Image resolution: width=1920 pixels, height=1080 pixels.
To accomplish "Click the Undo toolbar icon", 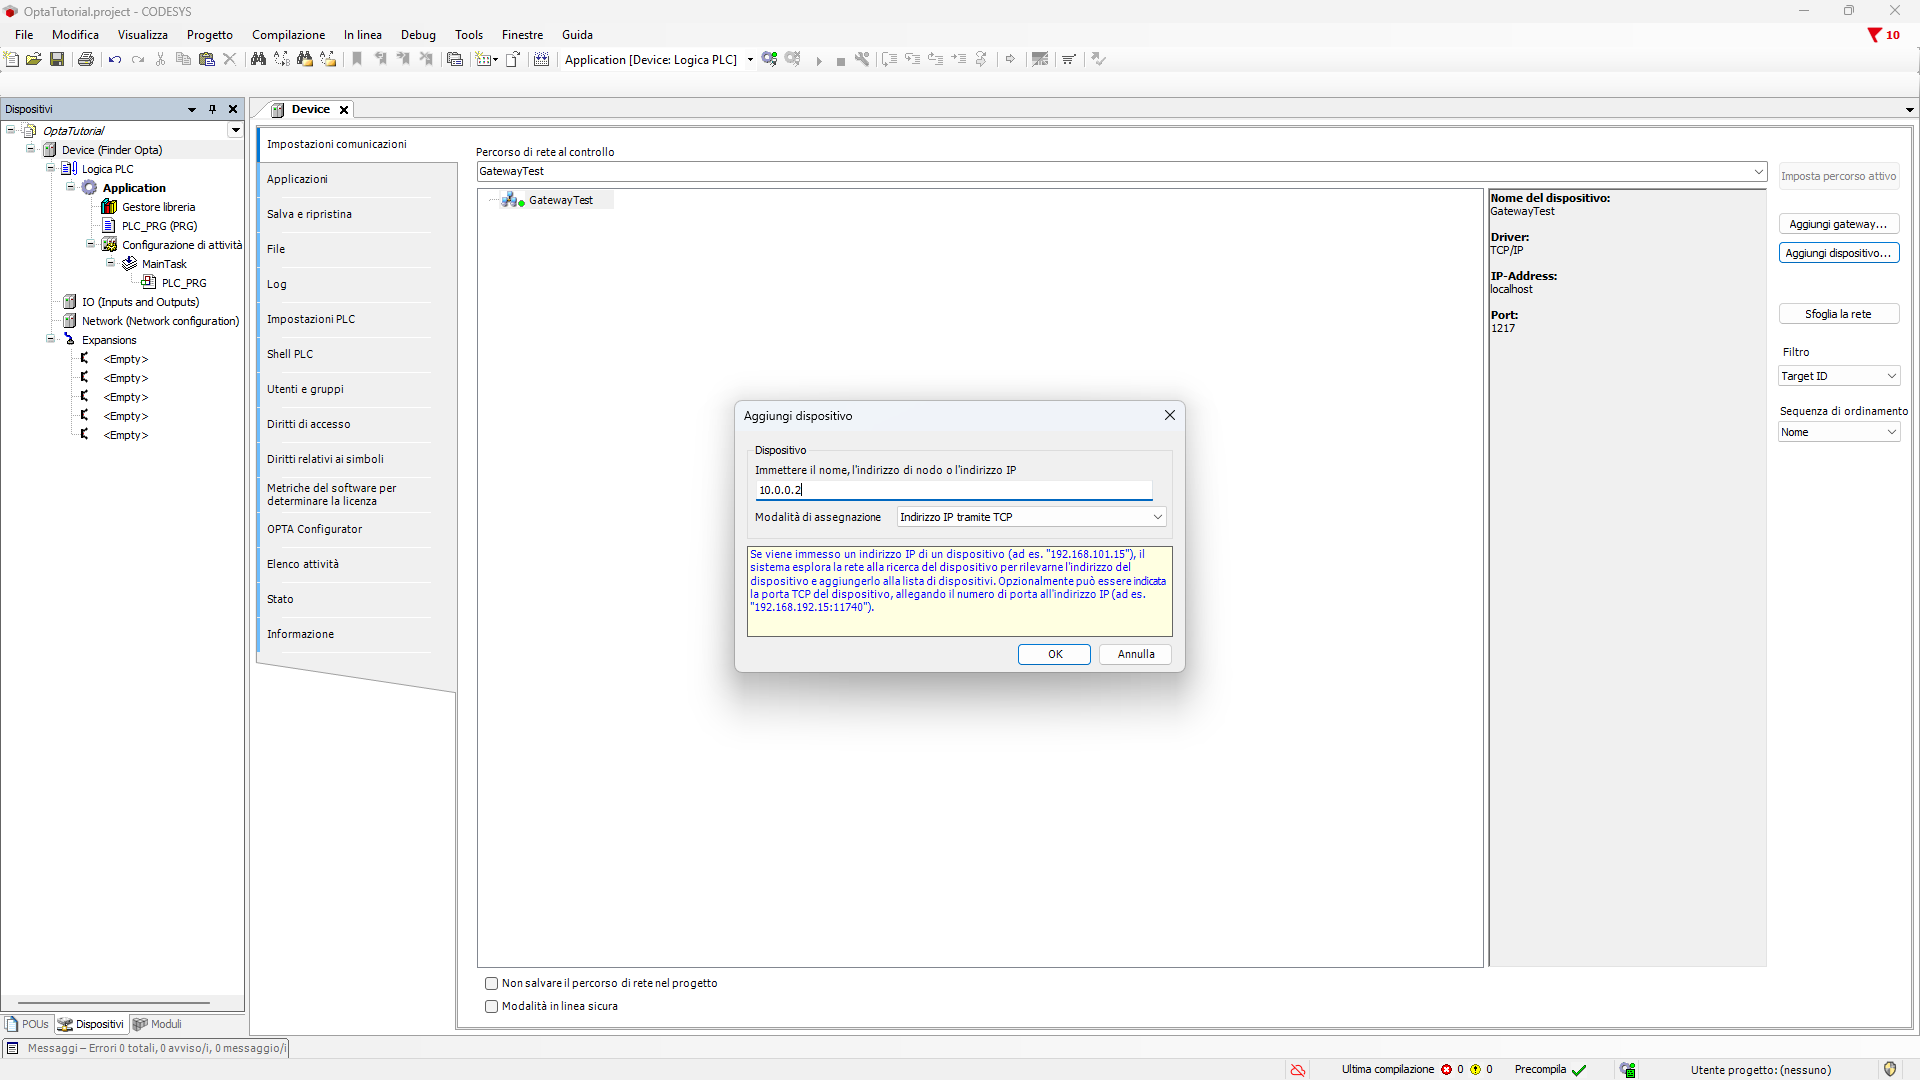I will pyautogui.click(x=115, y=59).
